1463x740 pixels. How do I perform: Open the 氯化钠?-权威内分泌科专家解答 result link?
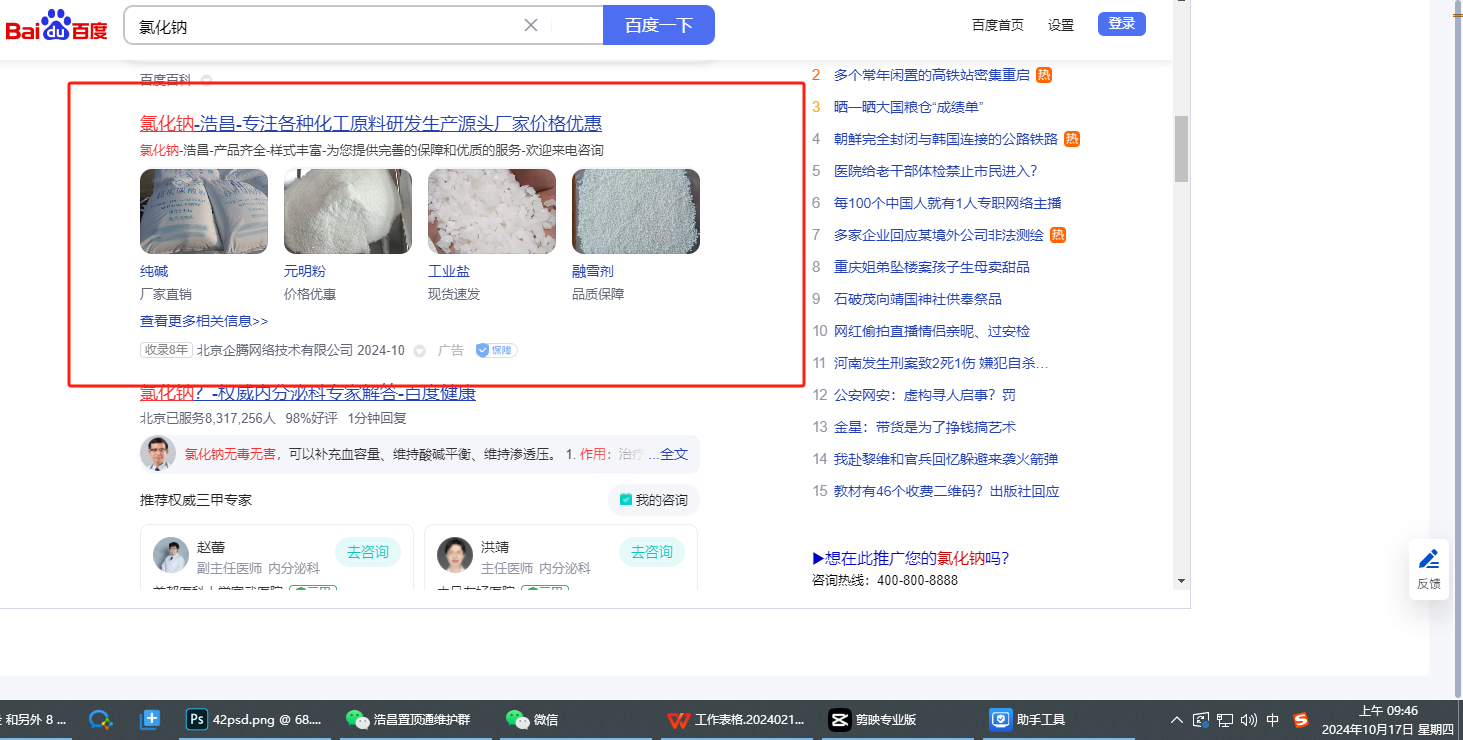pyautogui.click(x=308, y=393)
